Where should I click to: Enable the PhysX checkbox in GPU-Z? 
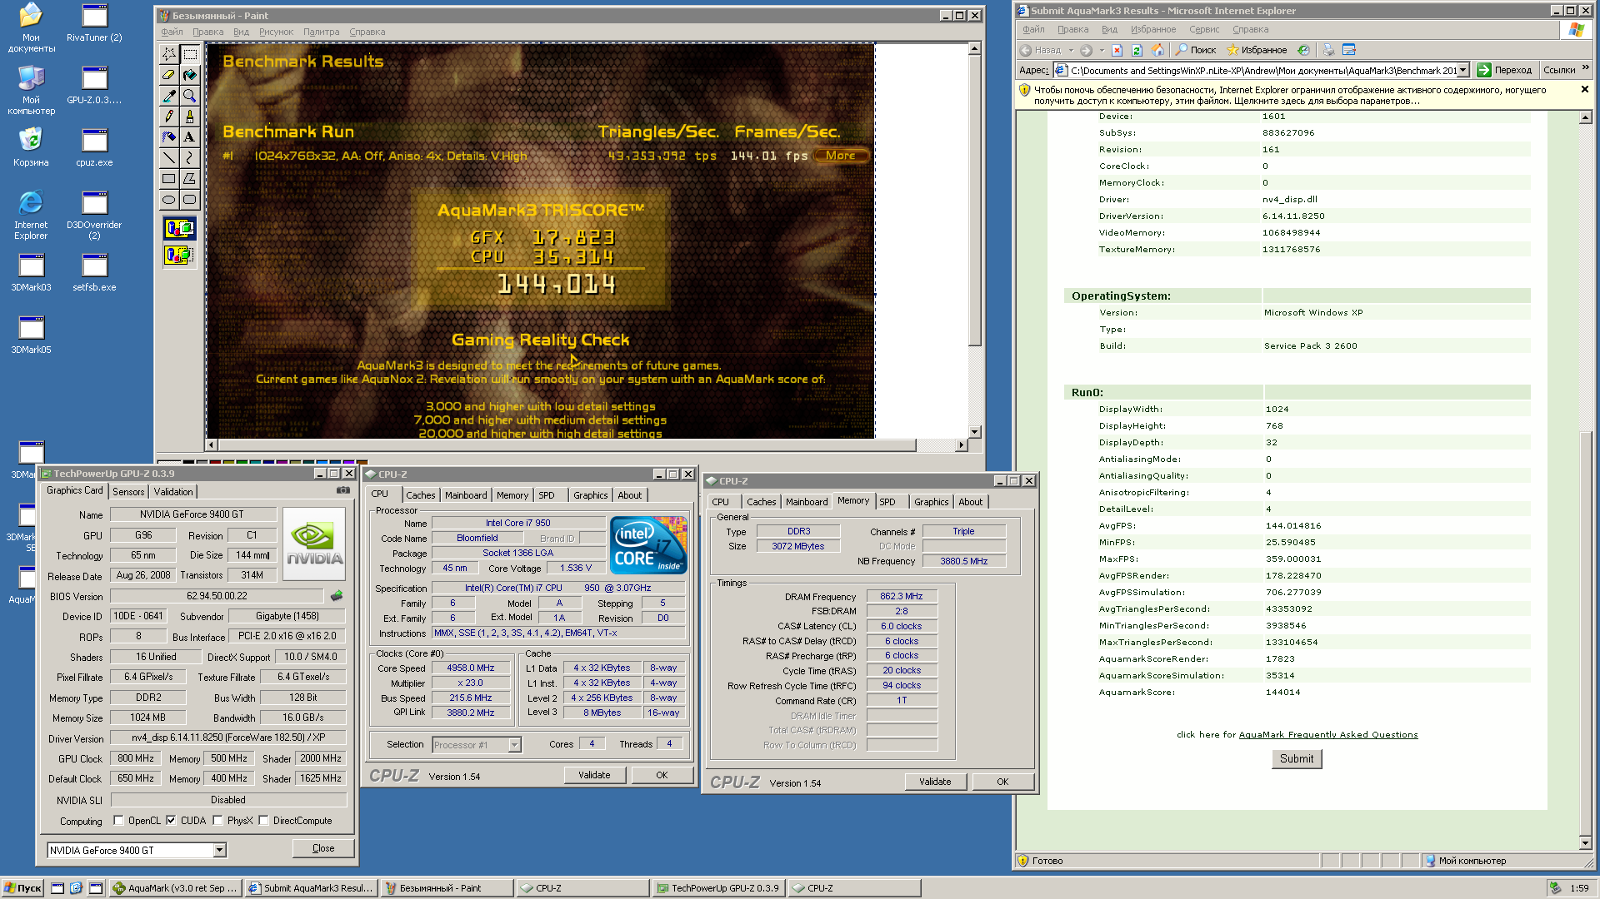pos(218,821)
